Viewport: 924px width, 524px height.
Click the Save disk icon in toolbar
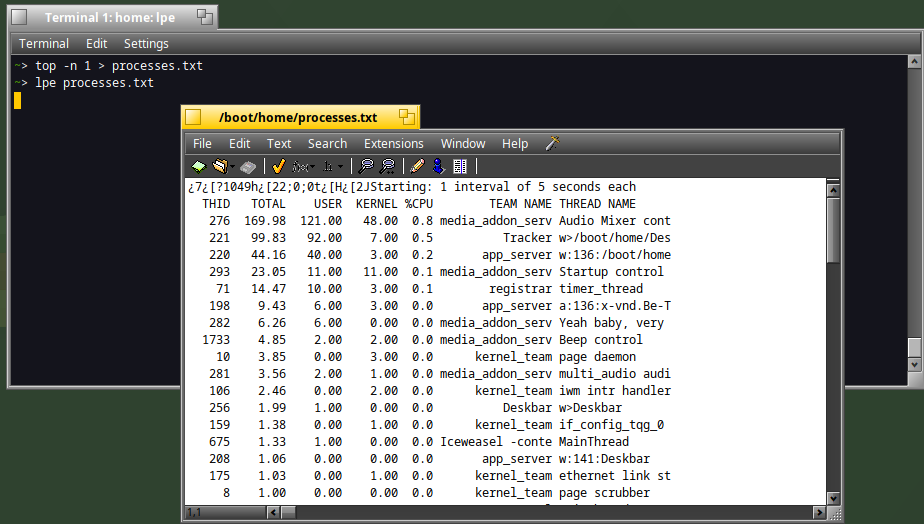248,167
